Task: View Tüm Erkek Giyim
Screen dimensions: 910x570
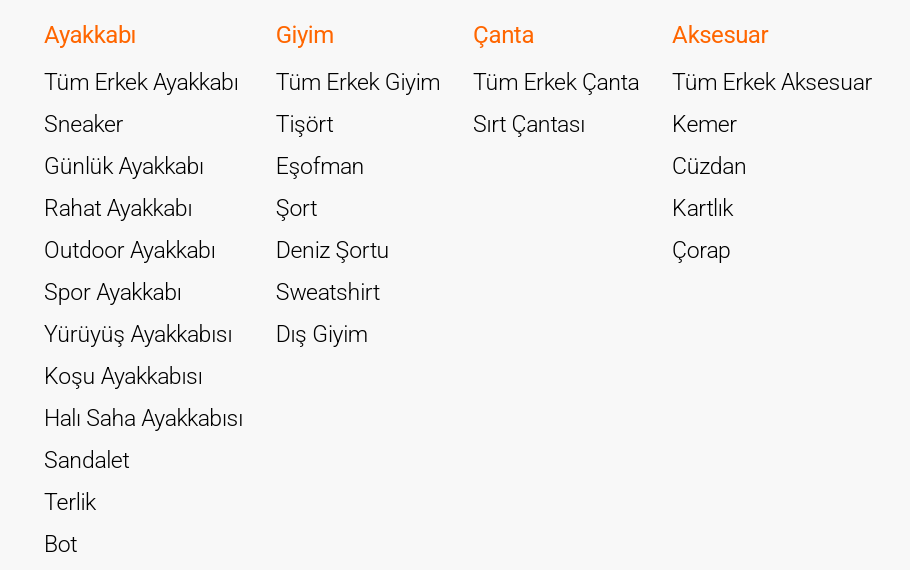Action: pyautogui.click(x=358, y=82)
